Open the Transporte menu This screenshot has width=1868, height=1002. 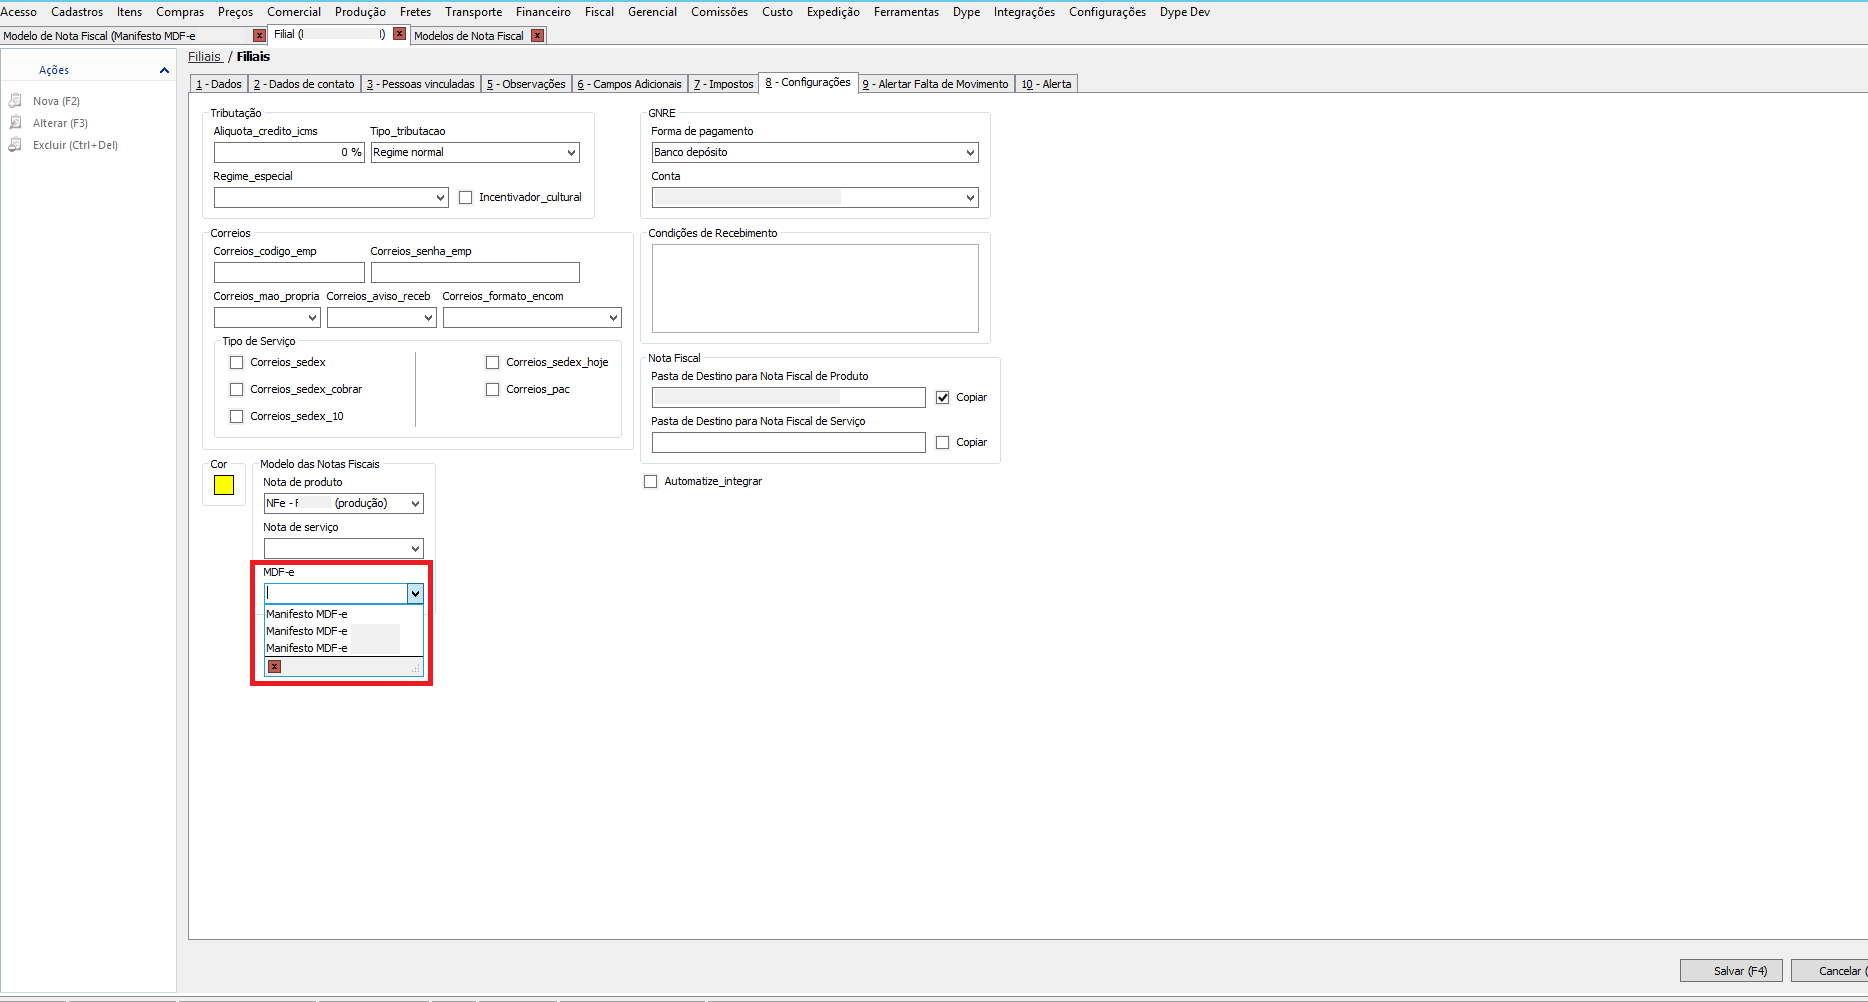coord(474,12)
